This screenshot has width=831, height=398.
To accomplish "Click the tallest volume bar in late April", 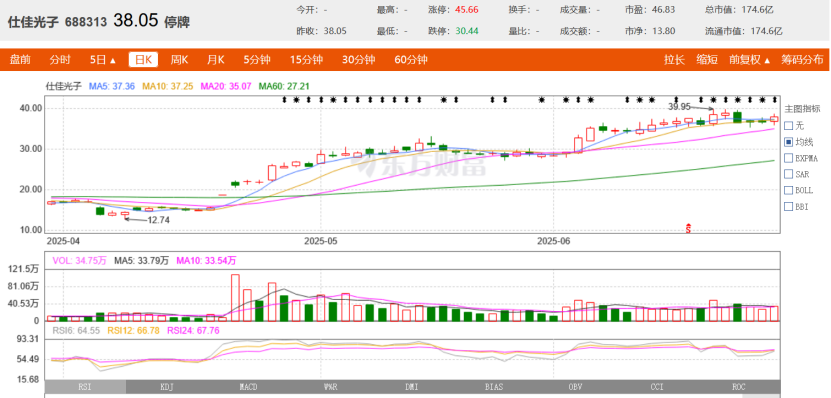I will tap(235, 297).
